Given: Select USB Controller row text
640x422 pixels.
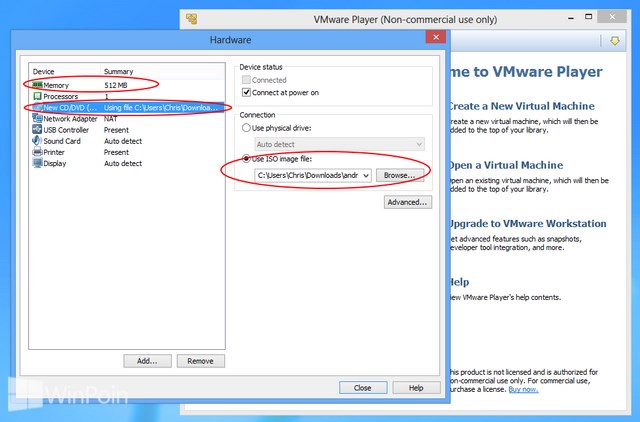Looking at the screenshot, I should click(66, 130).
